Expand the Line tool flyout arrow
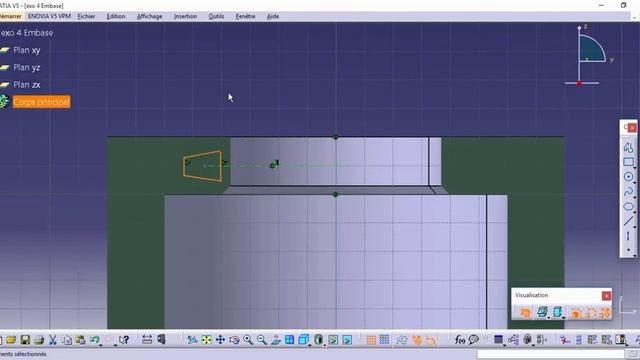 [635, 227]
